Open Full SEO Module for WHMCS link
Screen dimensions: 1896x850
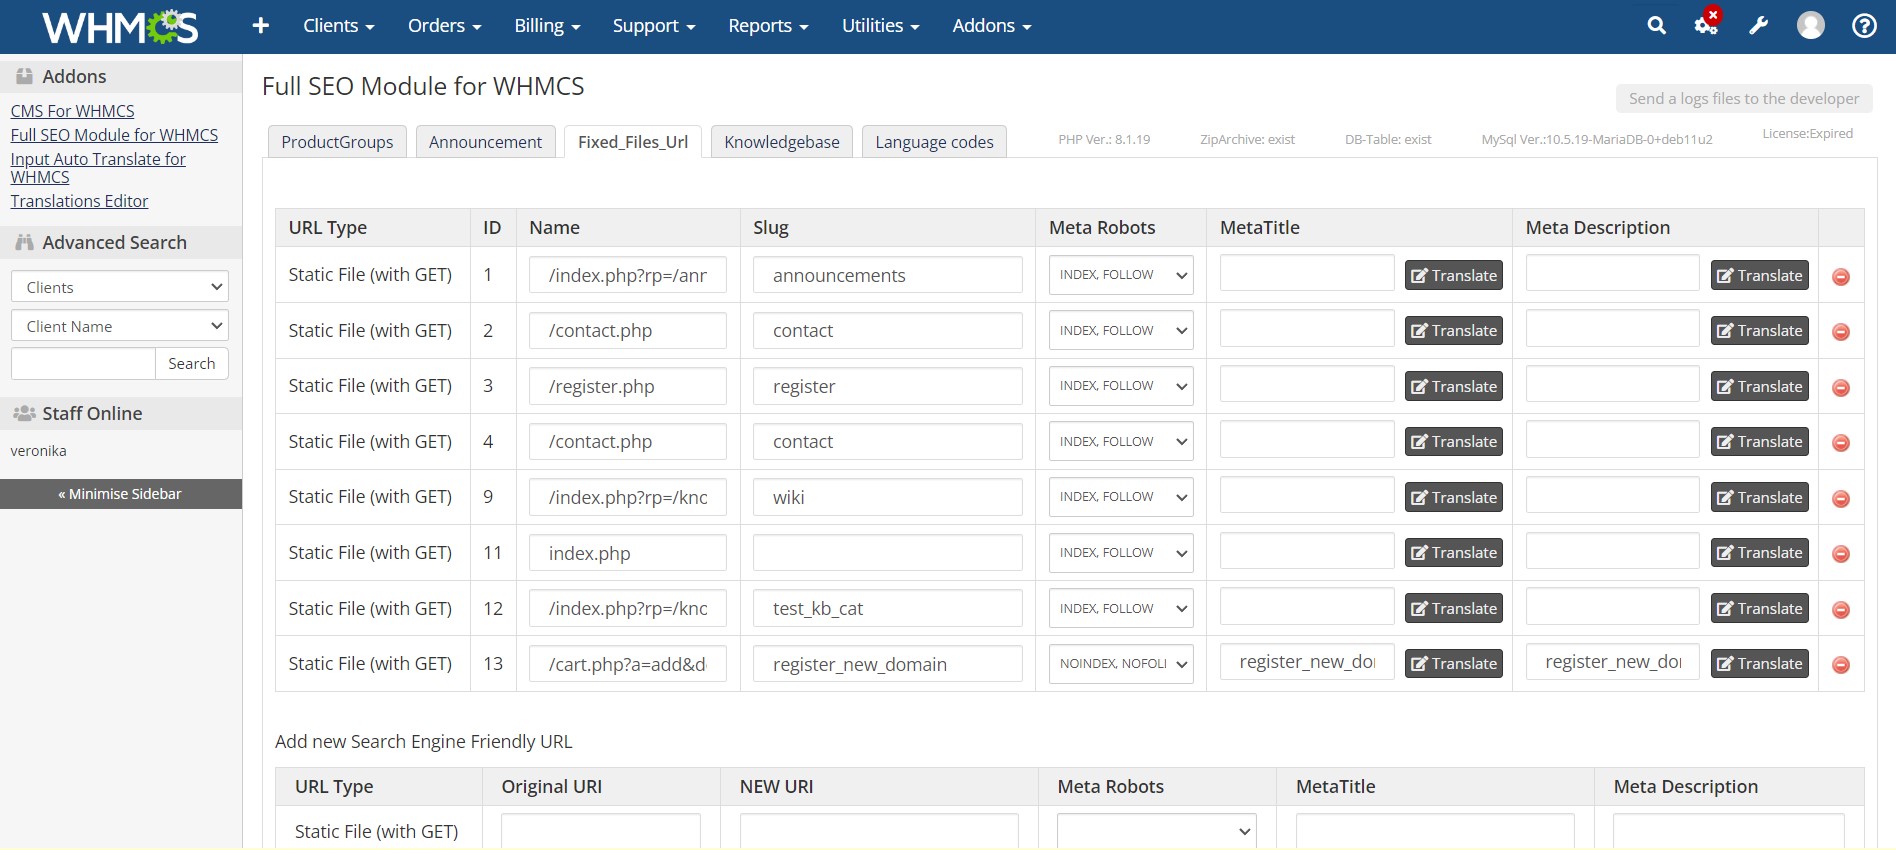point(114,135)
